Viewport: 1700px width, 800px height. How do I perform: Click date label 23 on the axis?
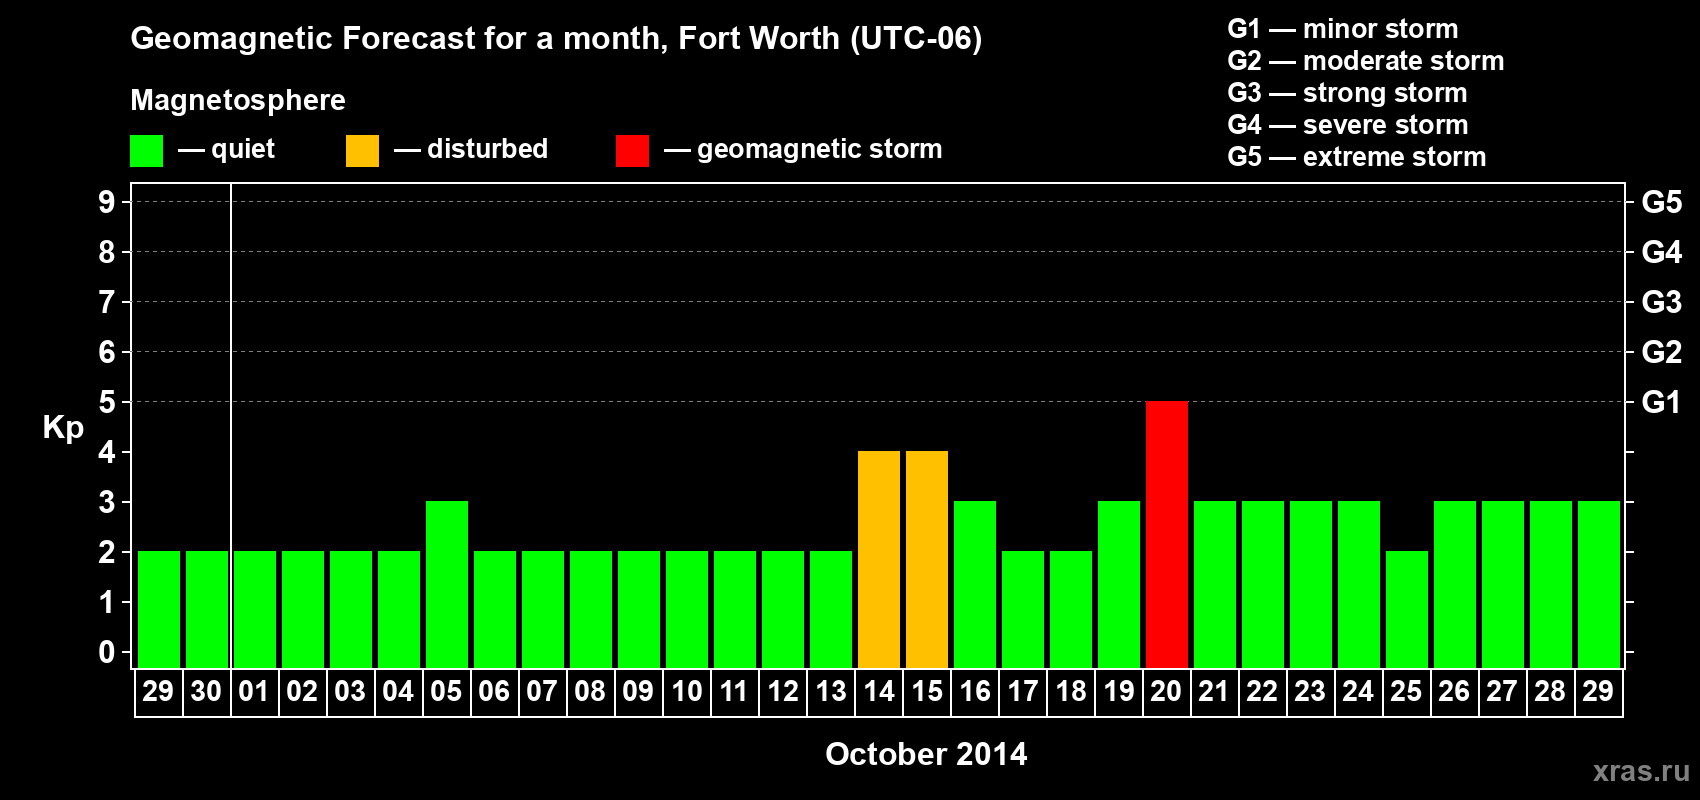coord(1310,691)
